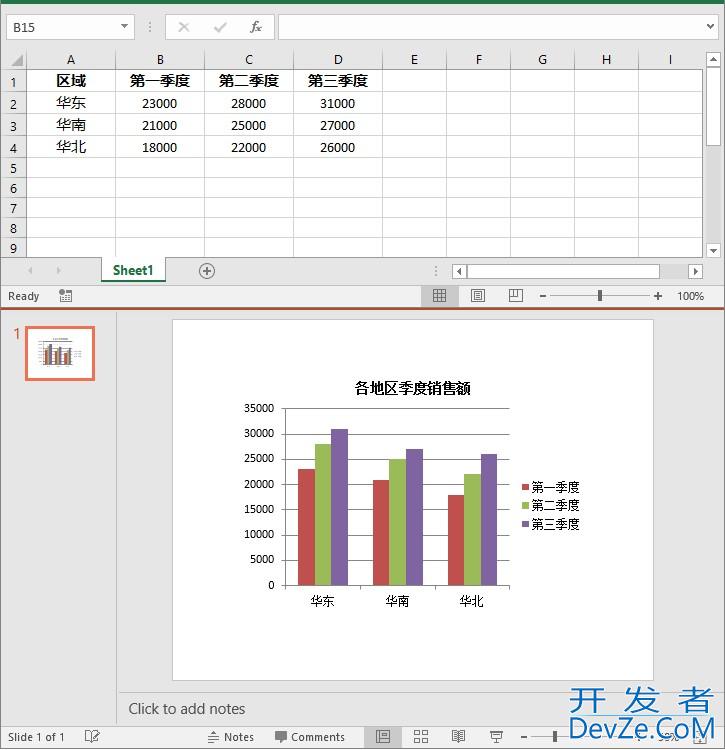Toggle the Notes pane button
The height and width of the screenshot is (750, 725).
tap(231, 737)
